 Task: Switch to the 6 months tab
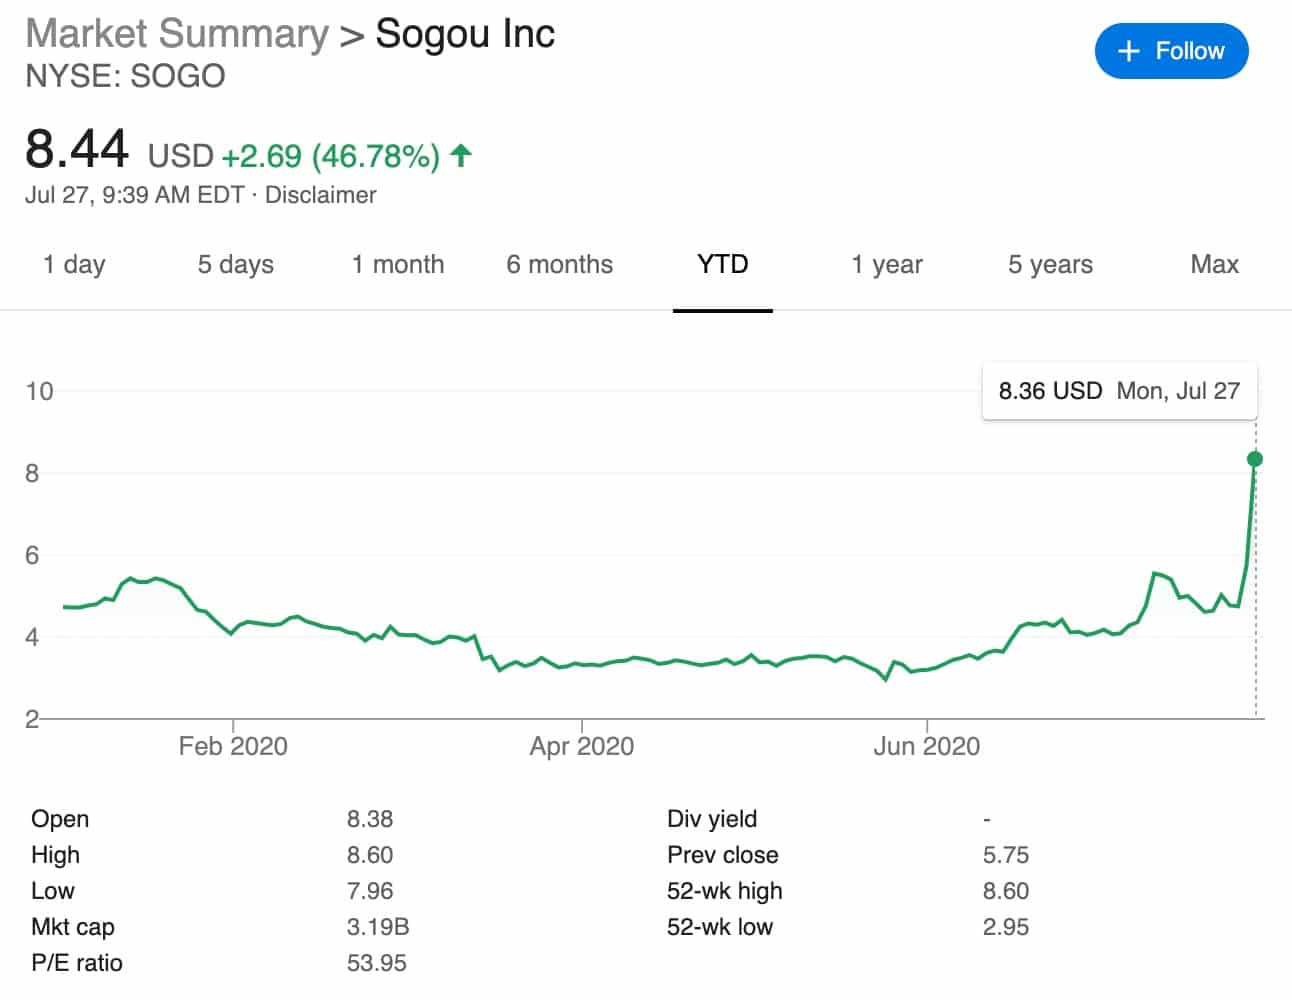(x=559, y=265)
